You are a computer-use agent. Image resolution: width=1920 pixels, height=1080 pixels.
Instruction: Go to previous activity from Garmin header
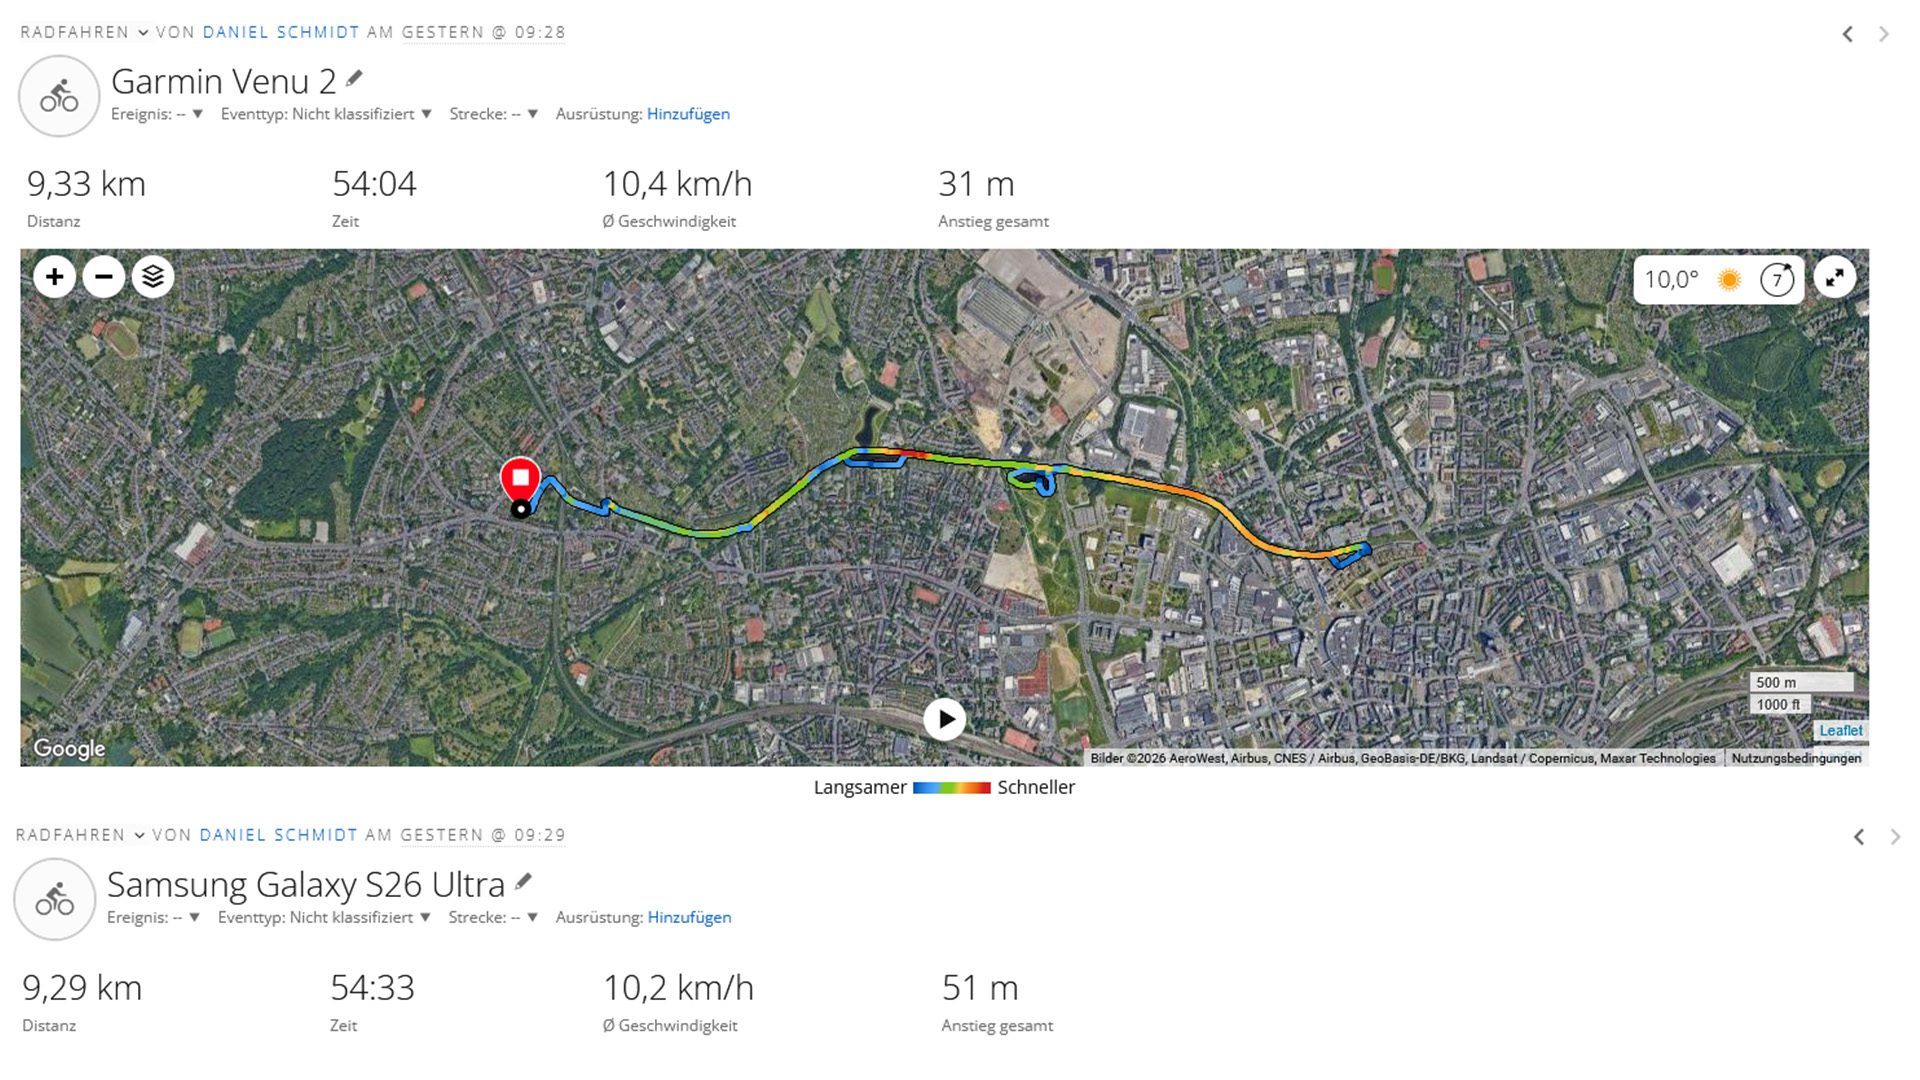tap(1848, 35)
